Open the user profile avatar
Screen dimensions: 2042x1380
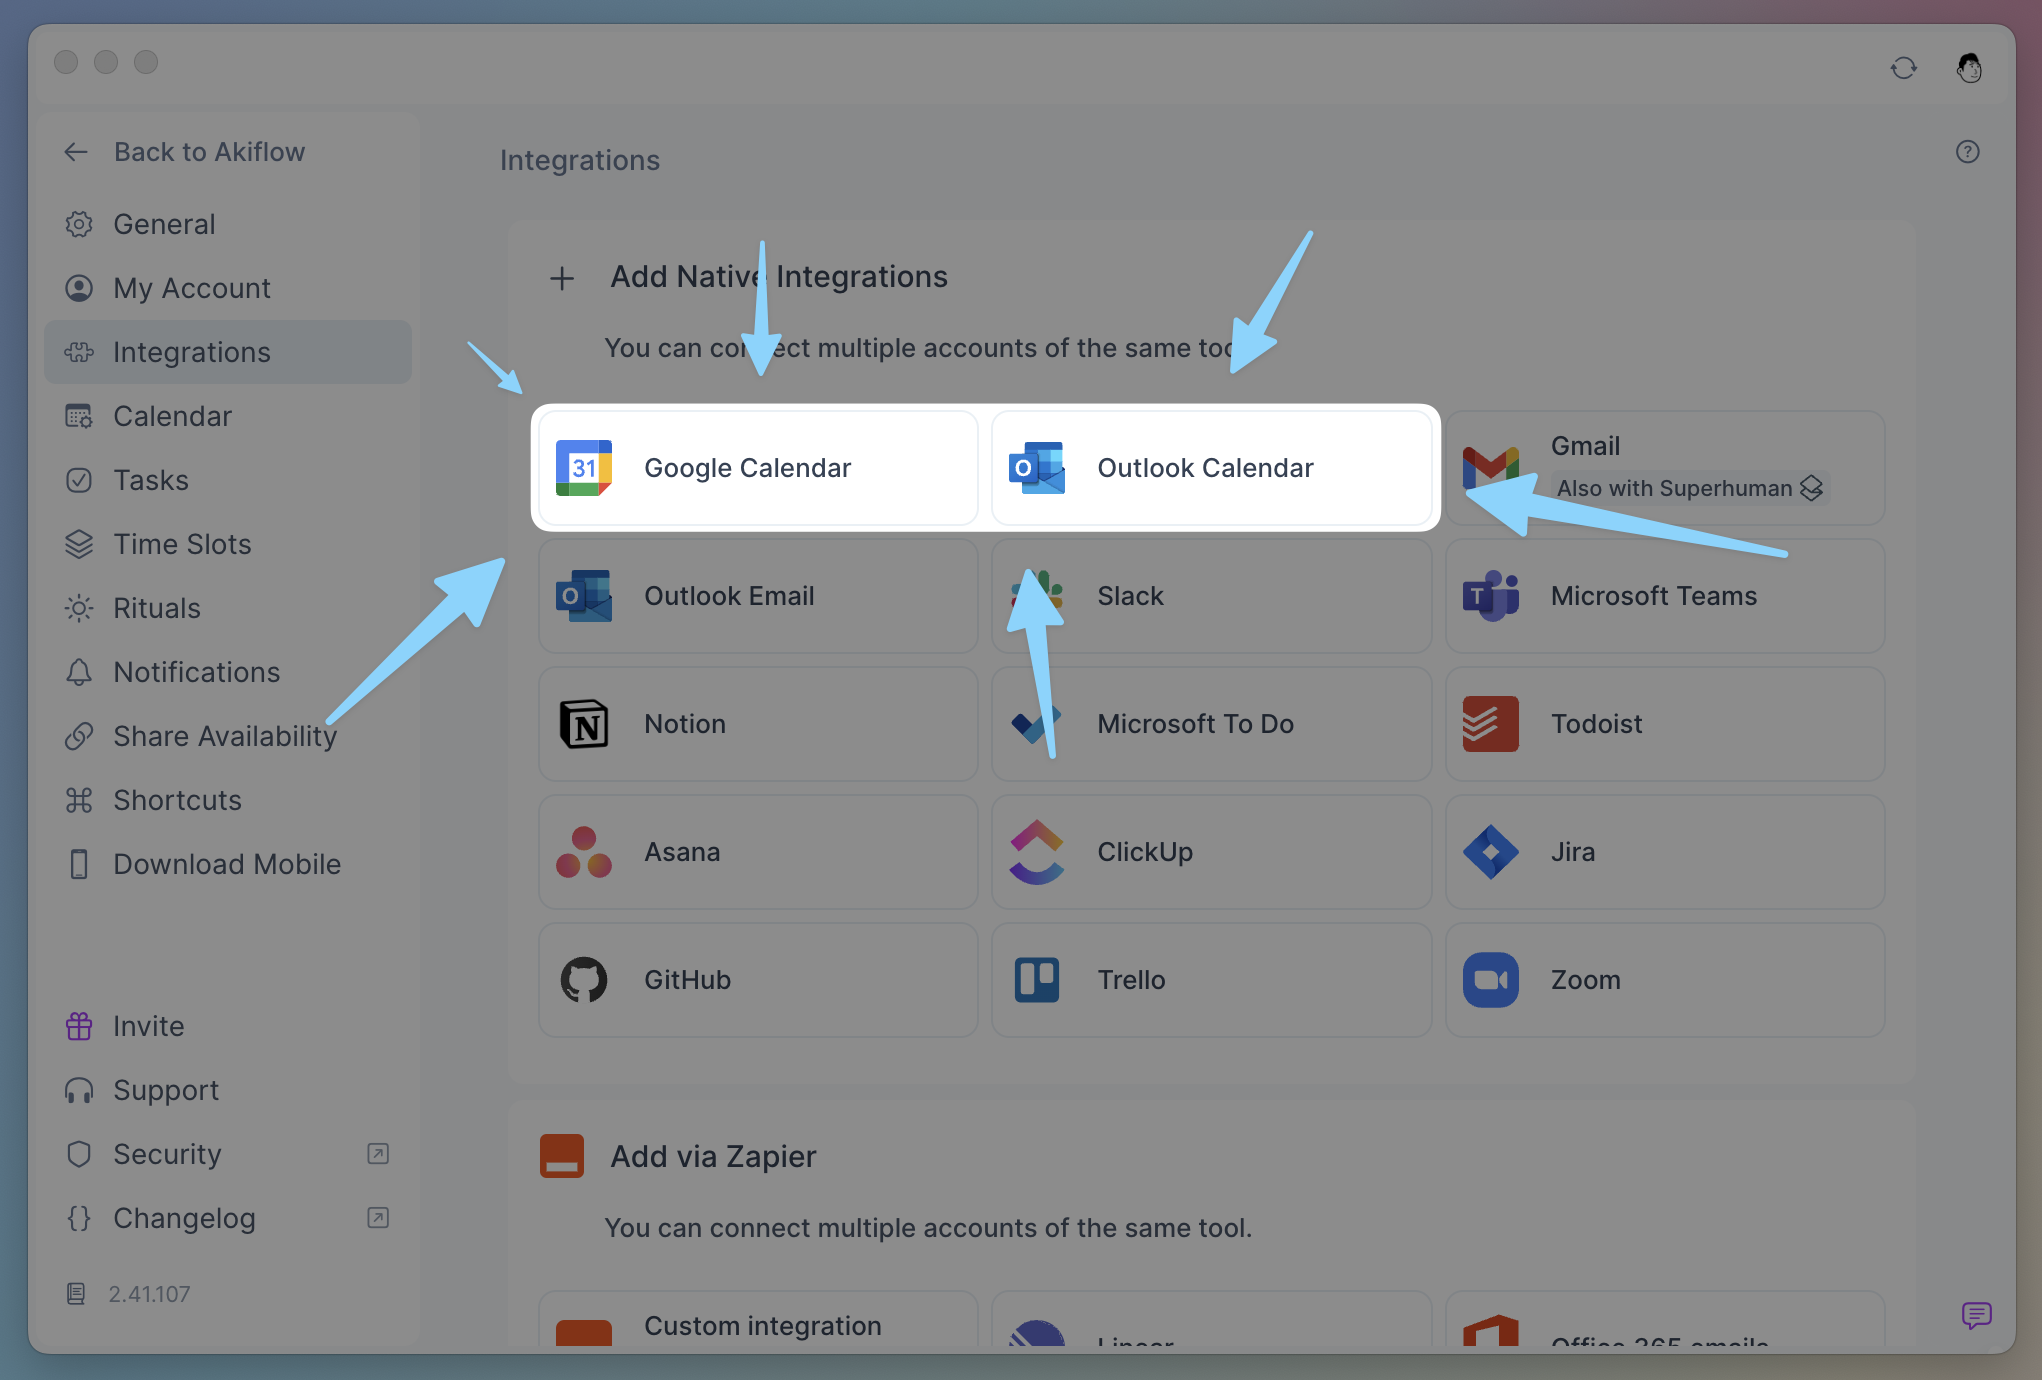tap(1969, 68)
